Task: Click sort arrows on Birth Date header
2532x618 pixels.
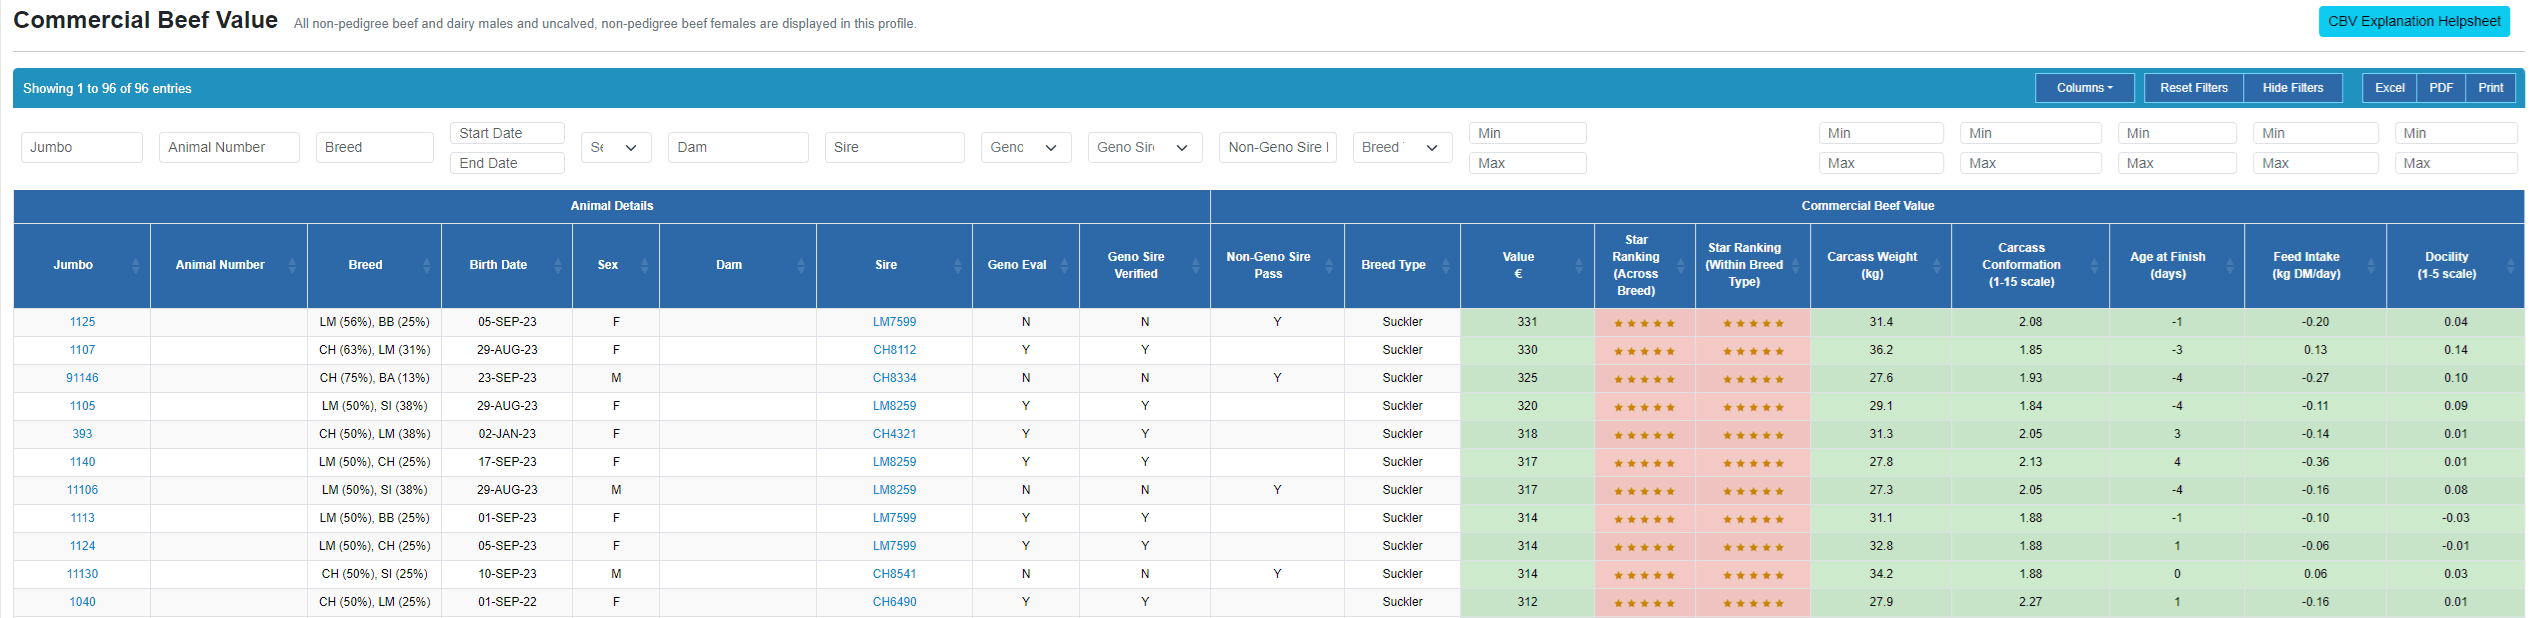Action: 558,265
